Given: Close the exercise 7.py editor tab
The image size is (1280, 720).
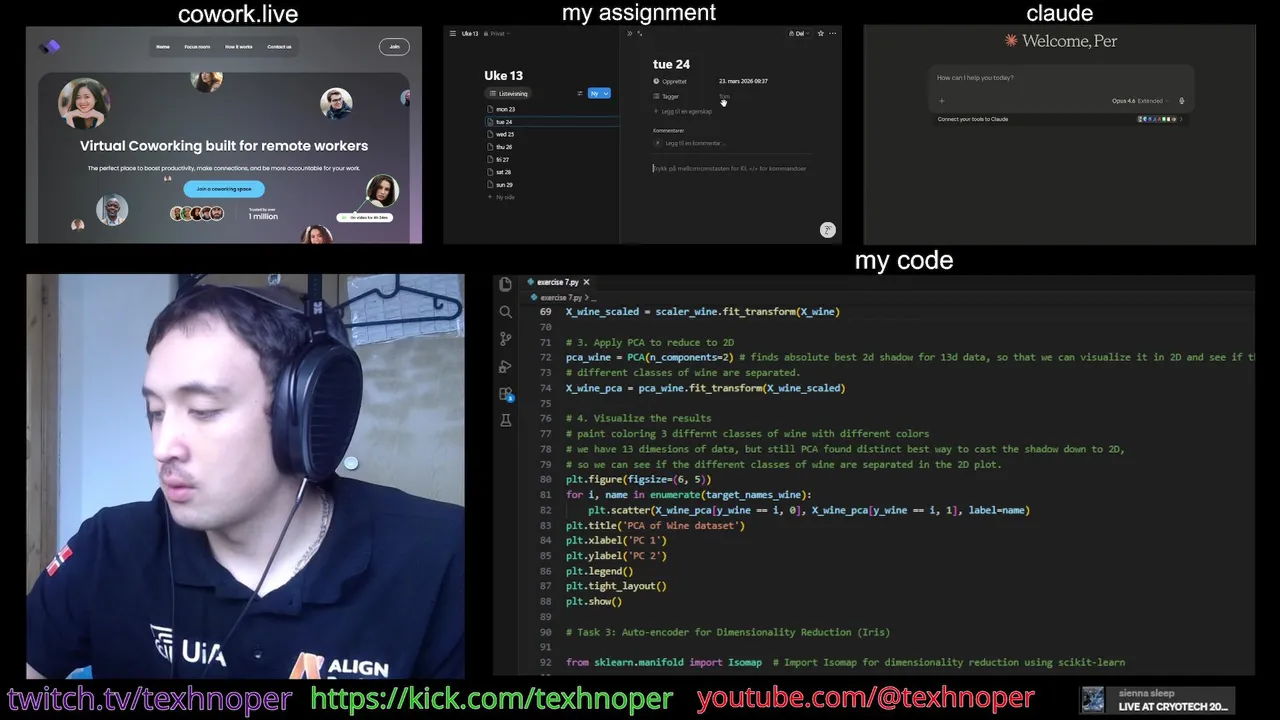Looking at the screenshot, I should (586, 282).
